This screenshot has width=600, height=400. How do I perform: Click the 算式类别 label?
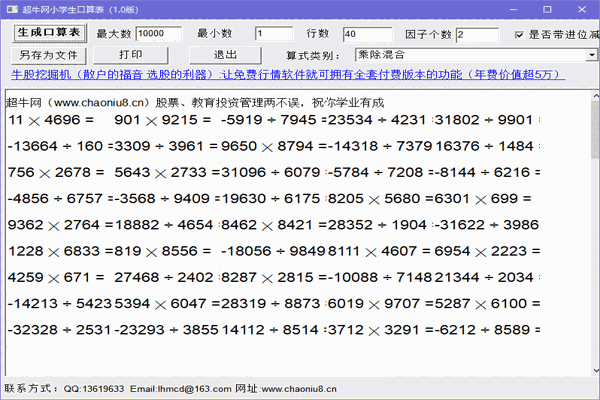tap(313, 56)
